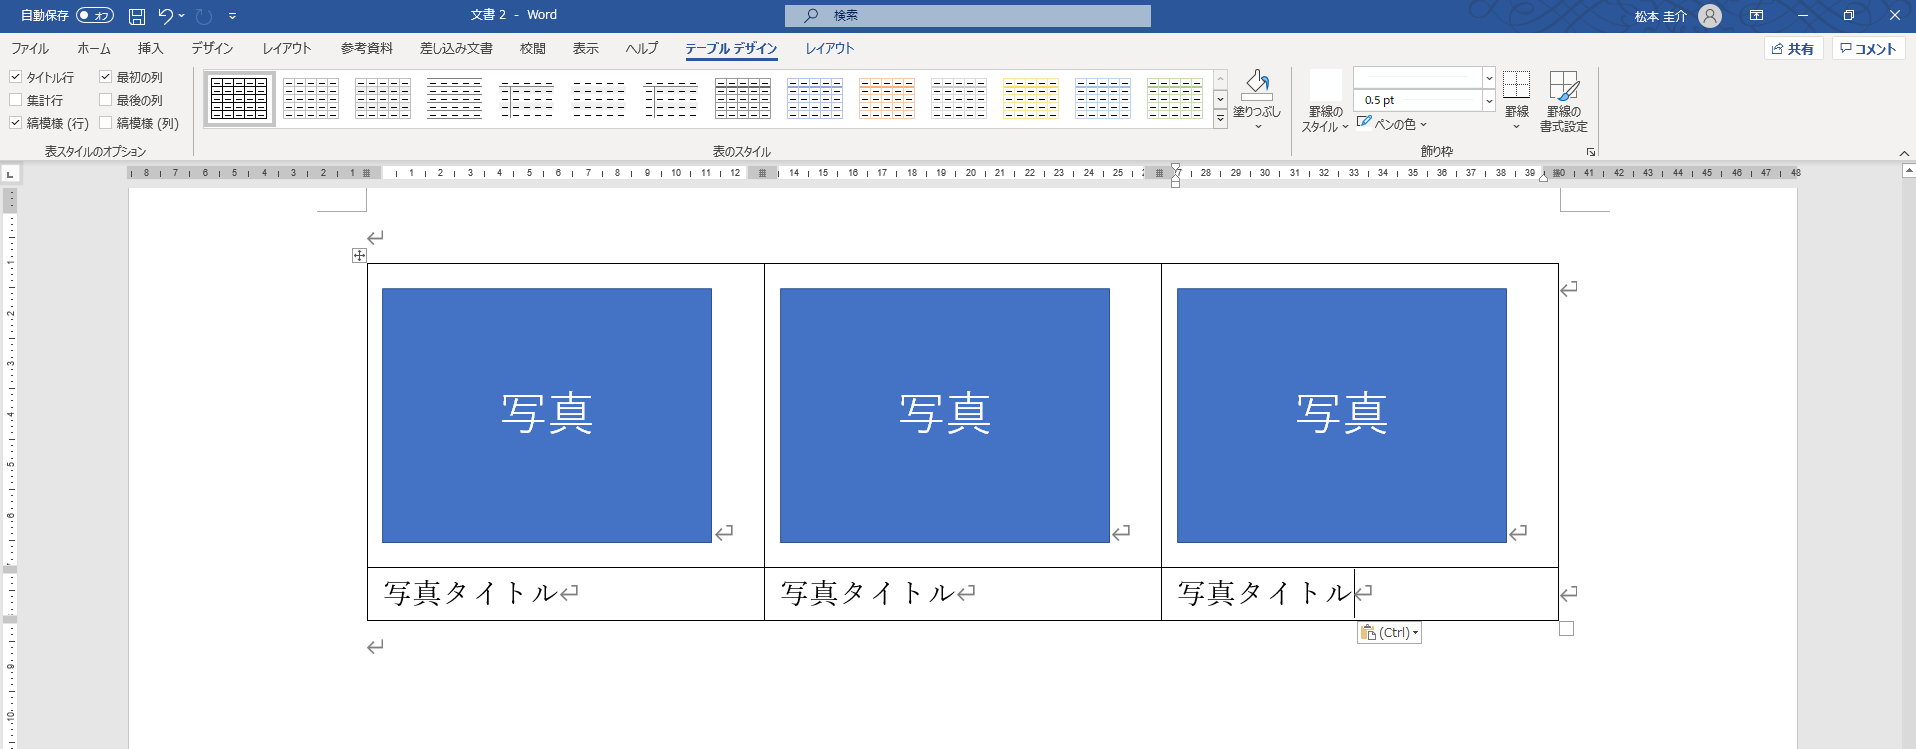
Task: Switch to the ホーム tab
Action: click(94, 48)
